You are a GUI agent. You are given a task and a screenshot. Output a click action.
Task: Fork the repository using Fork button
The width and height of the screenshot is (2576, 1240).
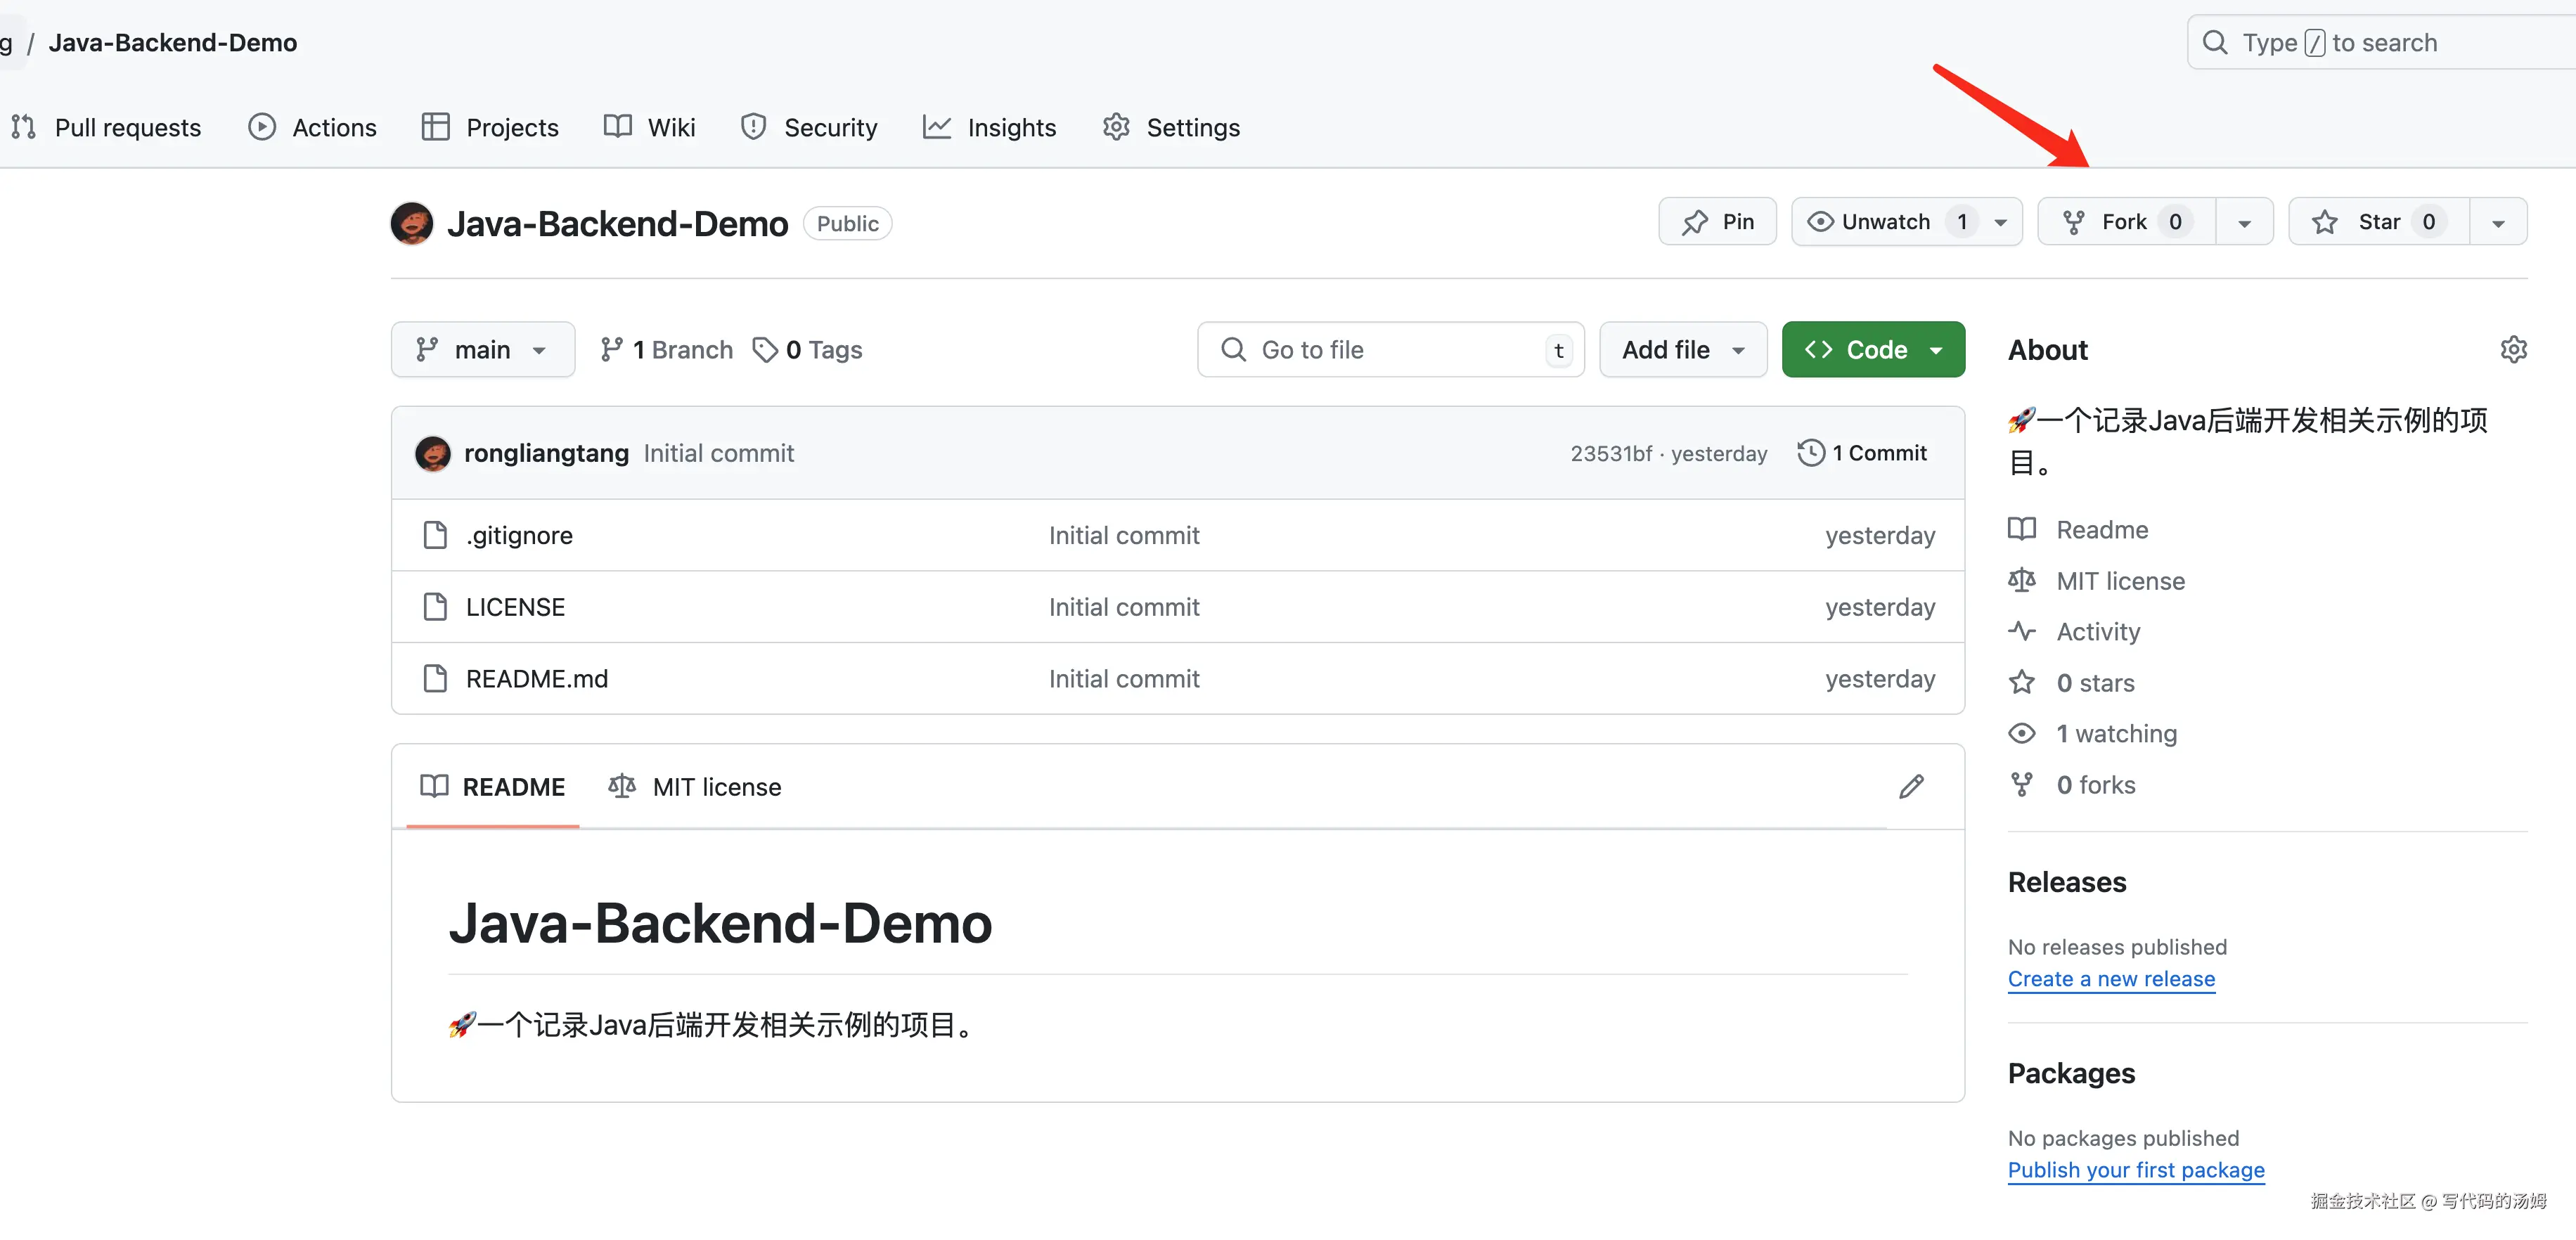2125,222
